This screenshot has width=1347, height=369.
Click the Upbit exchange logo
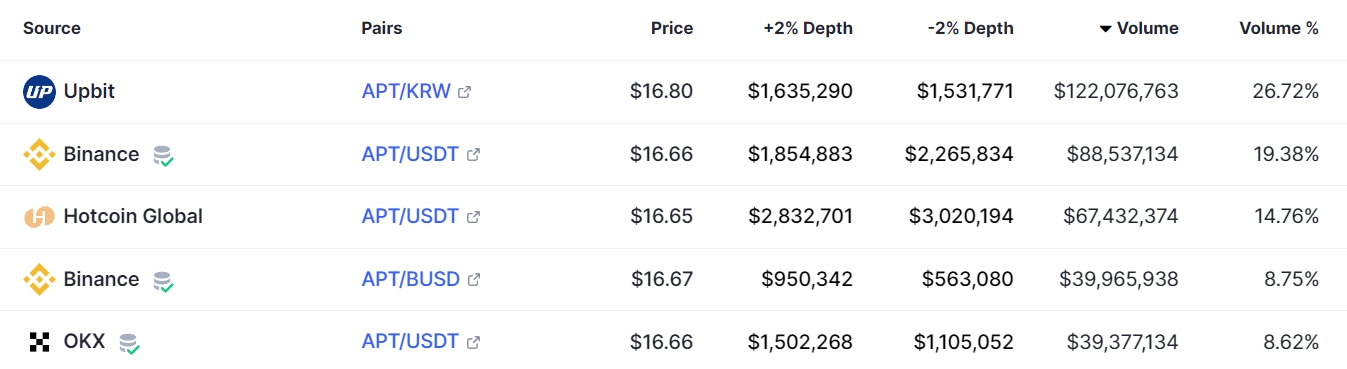[x=39, y=91]
